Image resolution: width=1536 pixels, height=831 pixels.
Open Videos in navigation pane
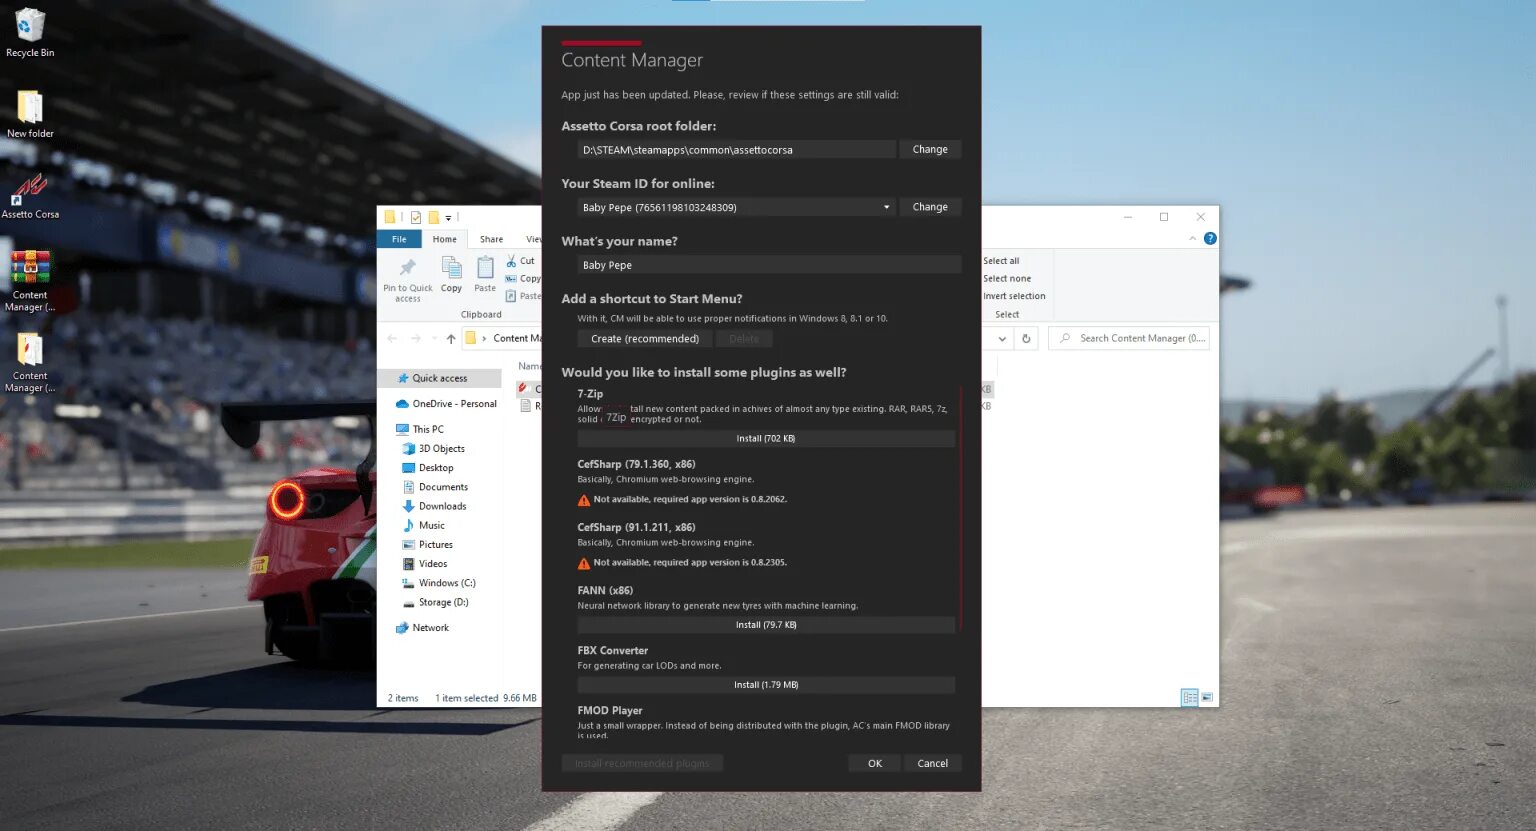[425, 564]
